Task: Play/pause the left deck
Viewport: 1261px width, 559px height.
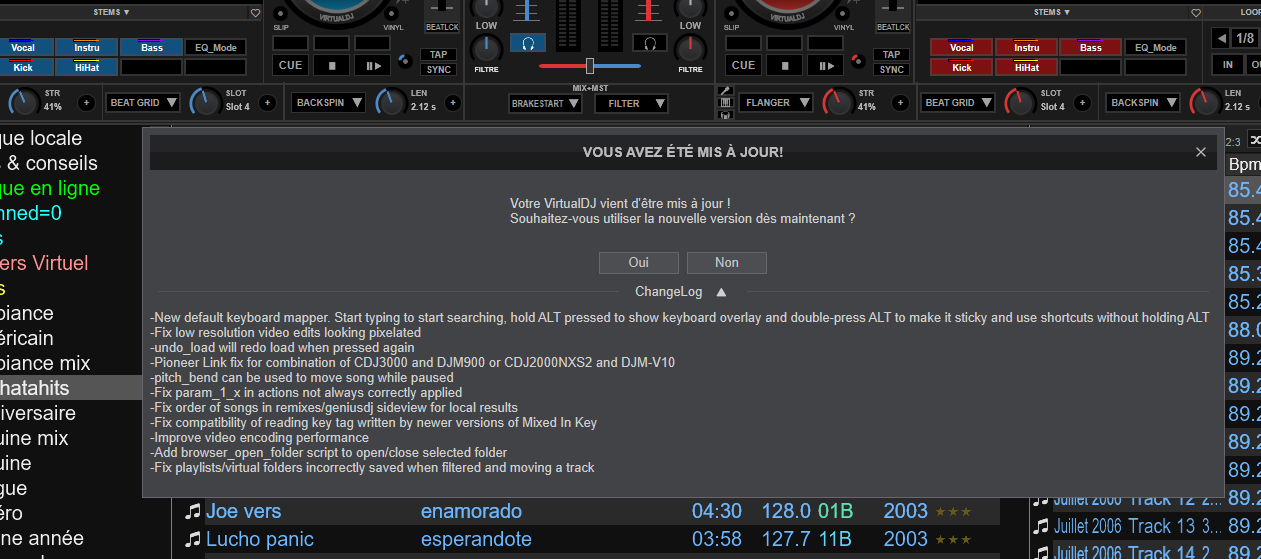Action: point(372,65)
